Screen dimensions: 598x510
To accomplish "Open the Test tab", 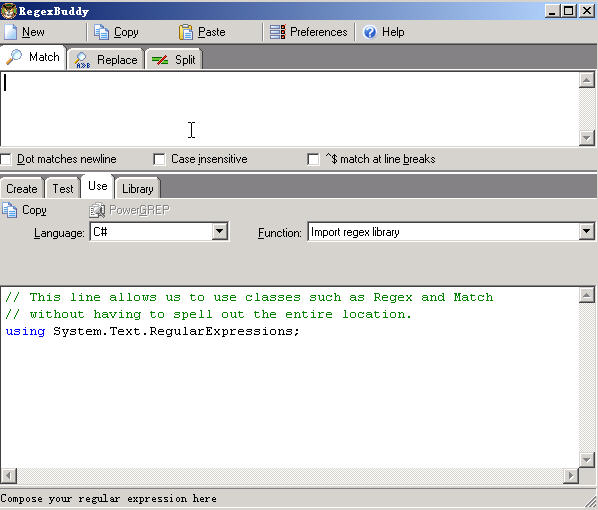I will (x=63, y=189).
